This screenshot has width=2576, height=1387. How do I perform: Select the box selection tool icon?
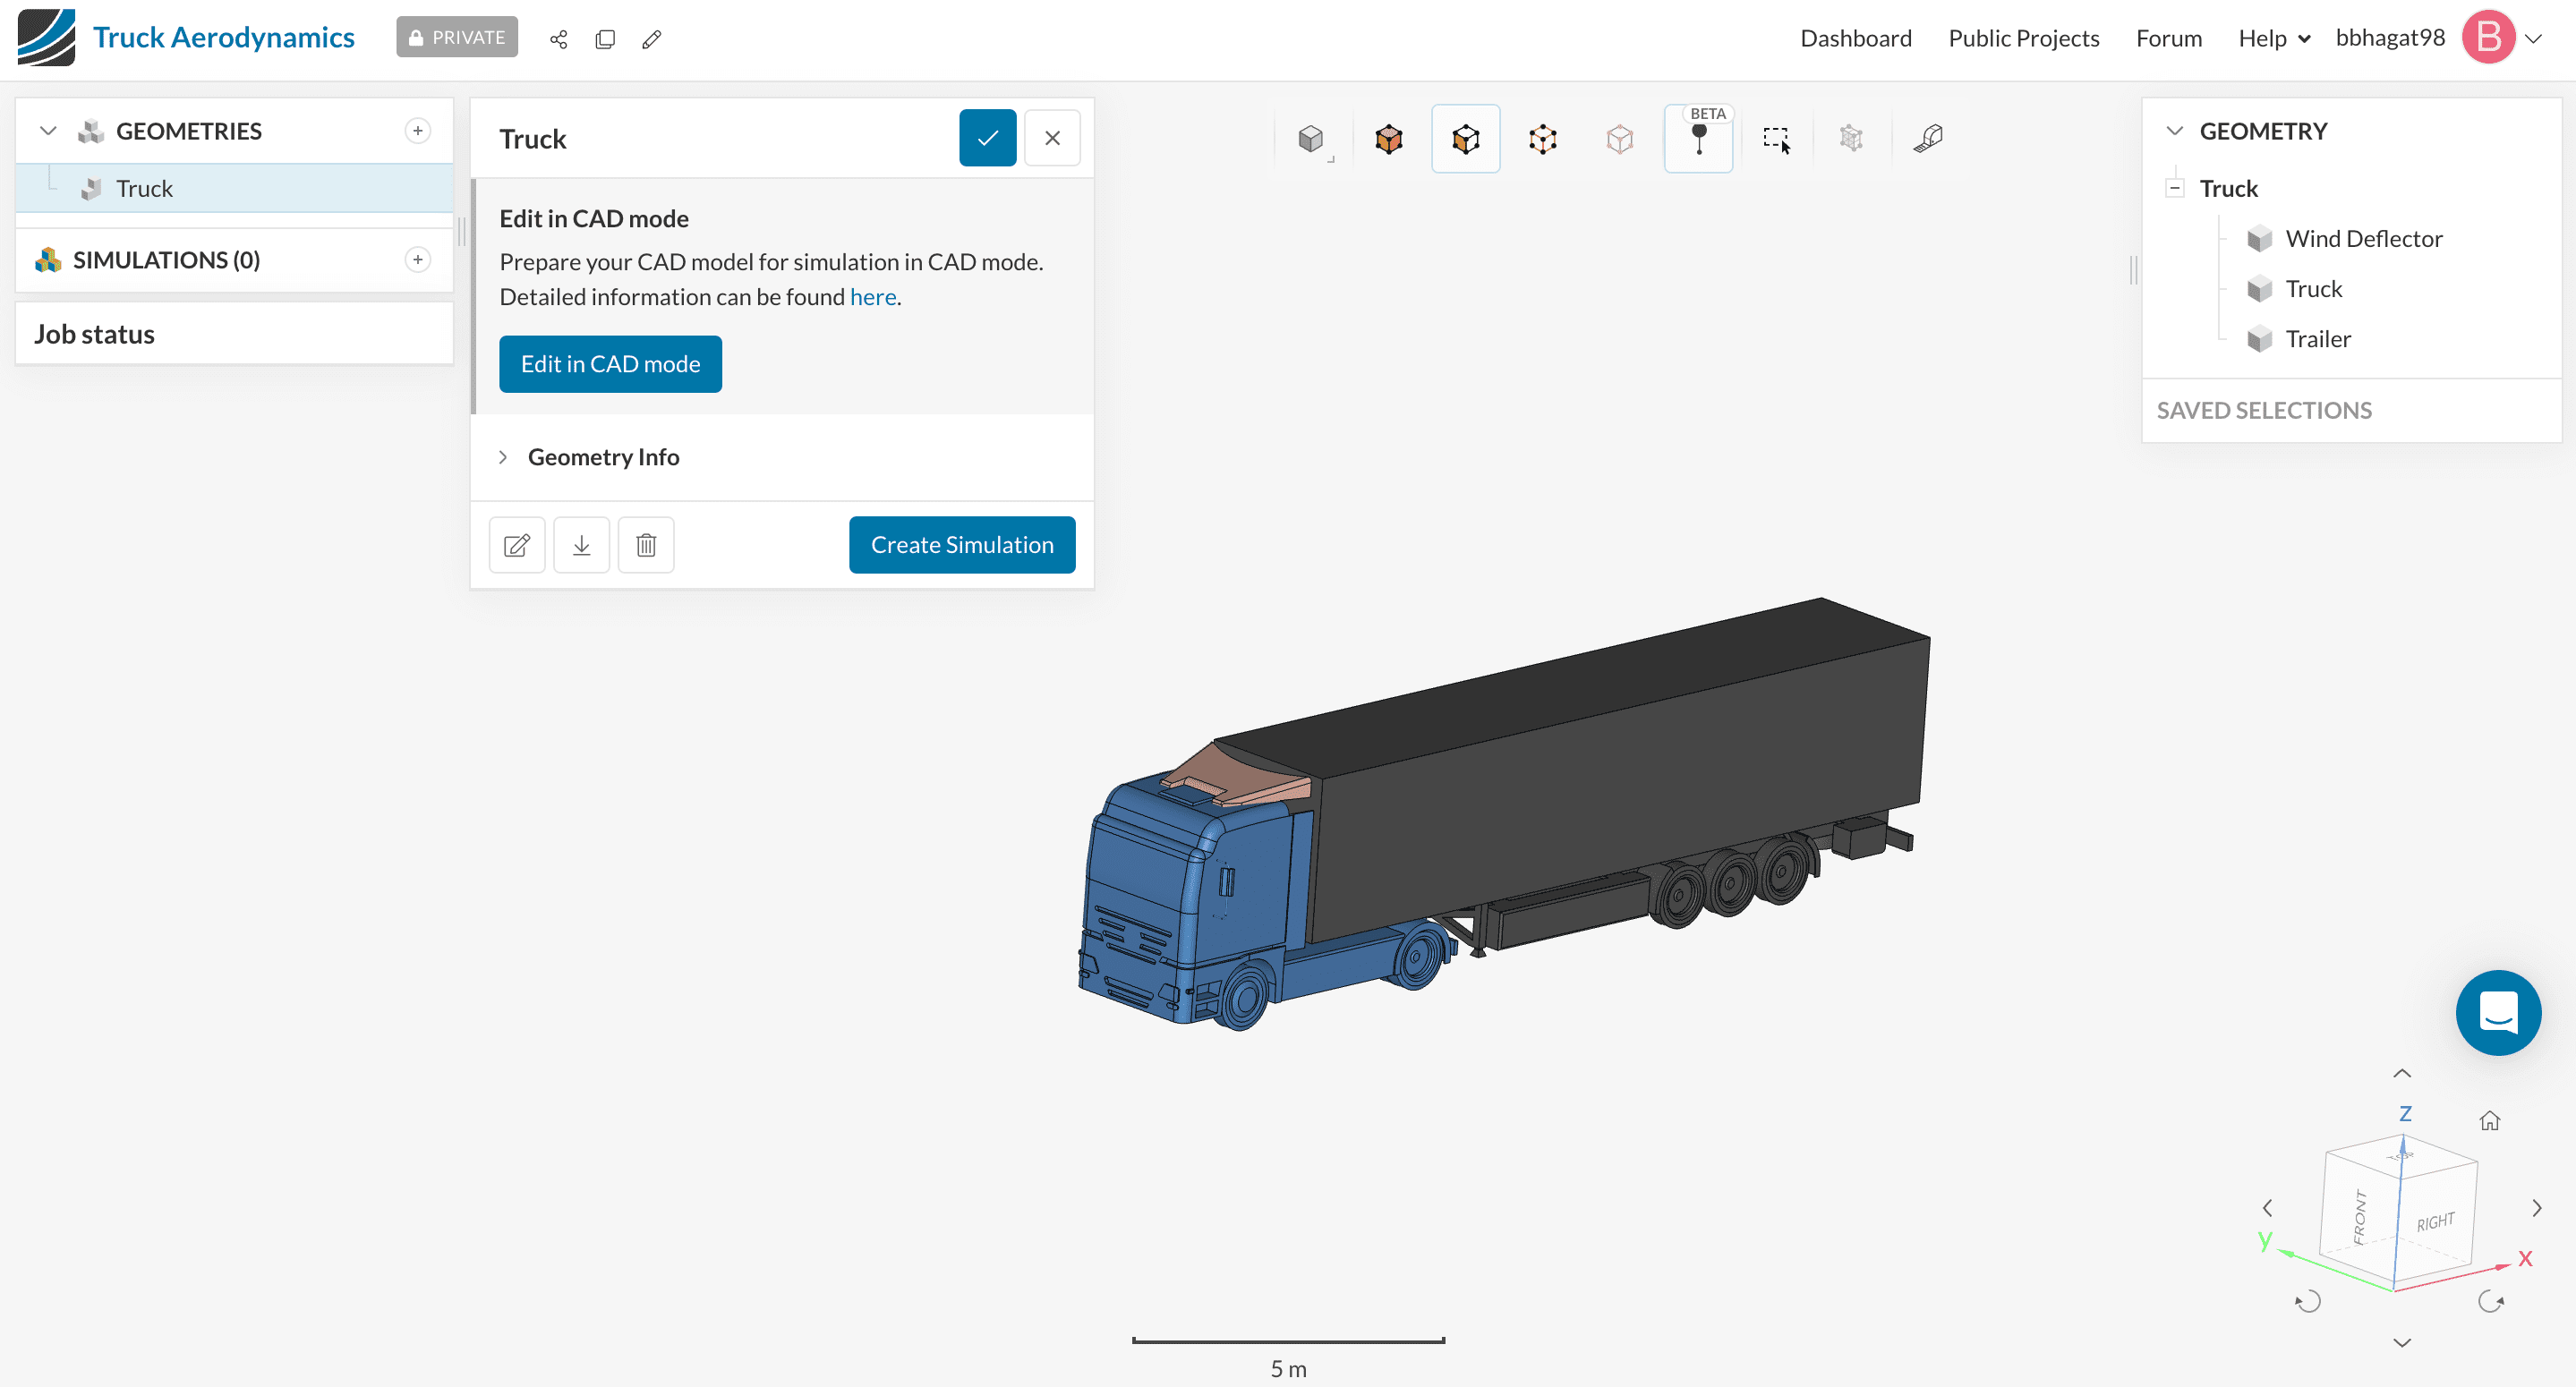pyautogui.click(x=1776, y=139)
